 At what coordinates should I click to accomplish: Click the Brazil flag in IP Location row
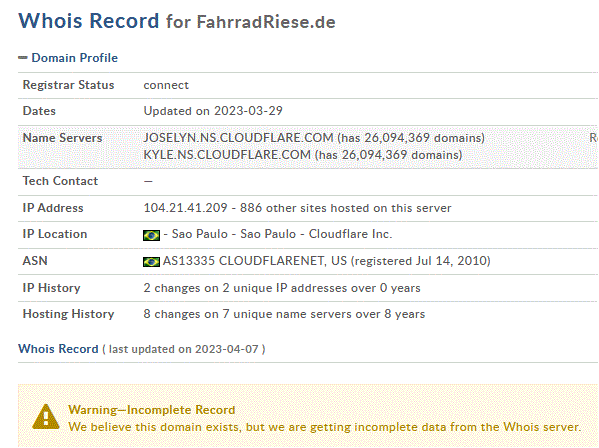[151, 235]
